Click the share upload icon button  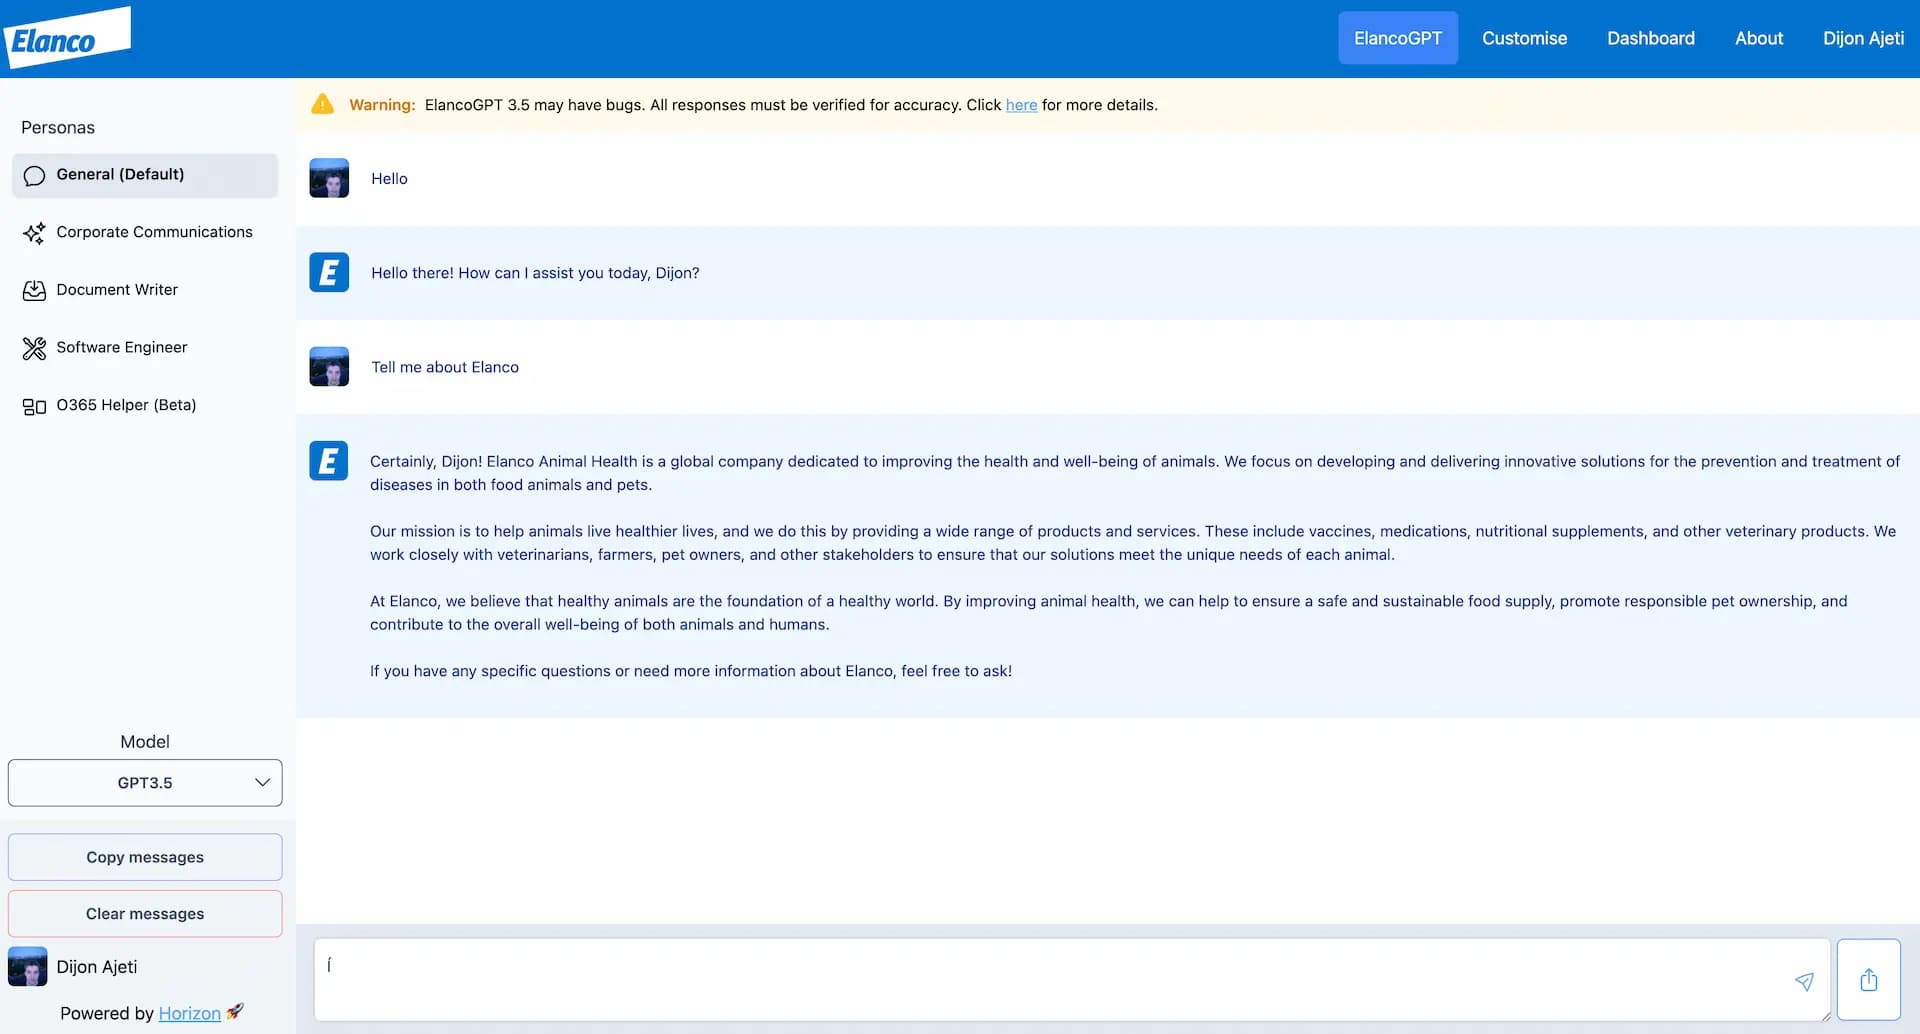point(1868,980)
